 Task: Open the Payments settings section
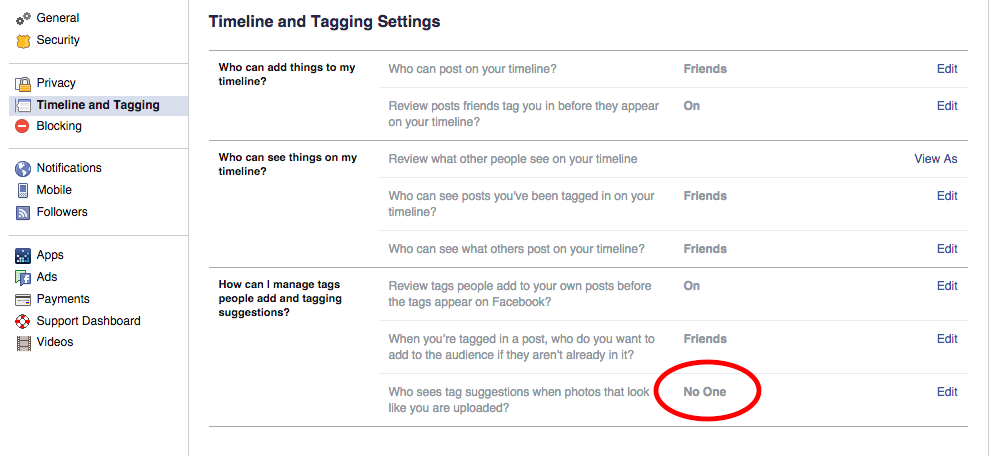pyautogui.click(x=63, y=299)
